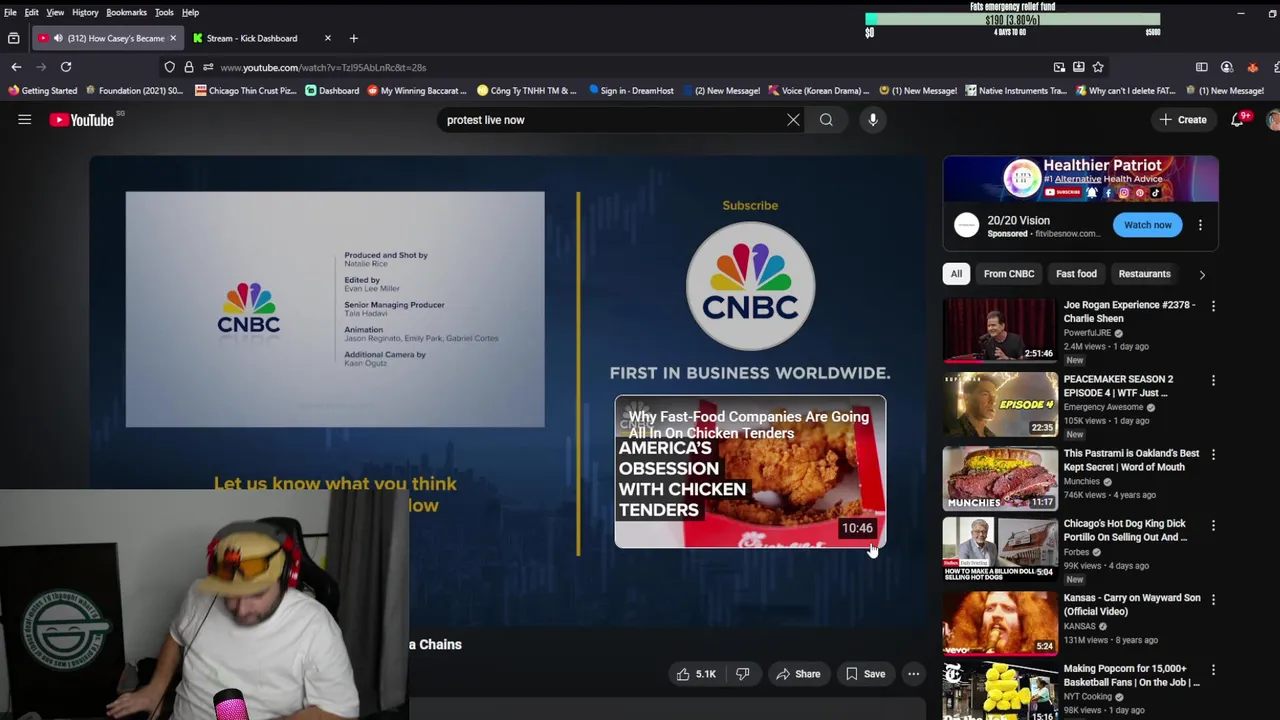Screen dimensions: 1280x720
Task: Open site permissions icon in address bar
Action: tap(207, 67)
